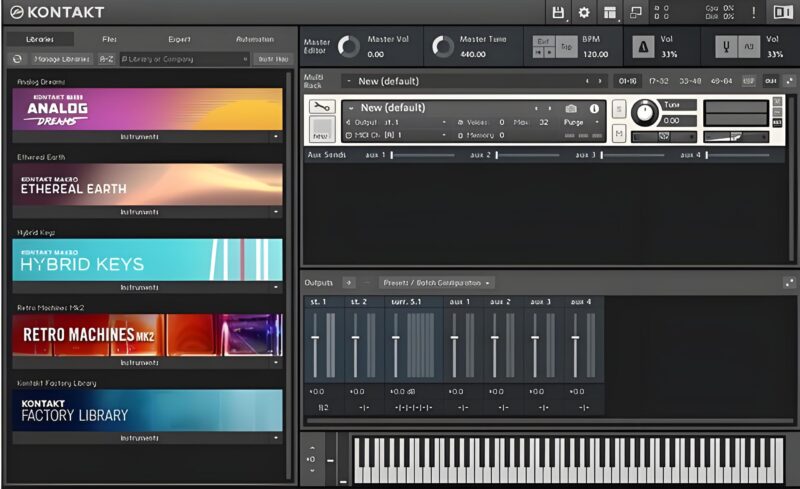The image size is (800, 489).
Task: Click the Master Vol knob
Action: click(349, 46)
